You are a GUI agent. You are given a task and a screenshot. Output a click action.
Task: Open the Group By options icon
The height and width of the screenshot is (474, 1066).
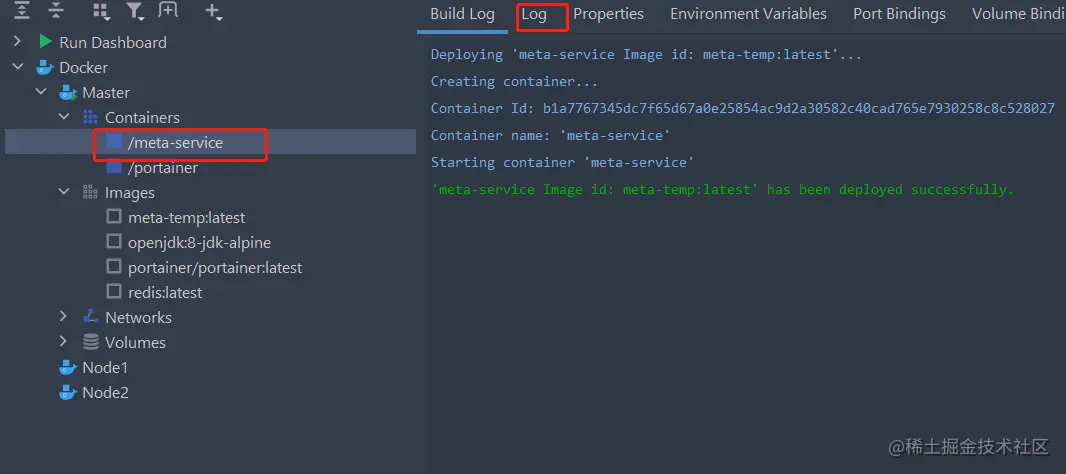[x=100, y=10]
